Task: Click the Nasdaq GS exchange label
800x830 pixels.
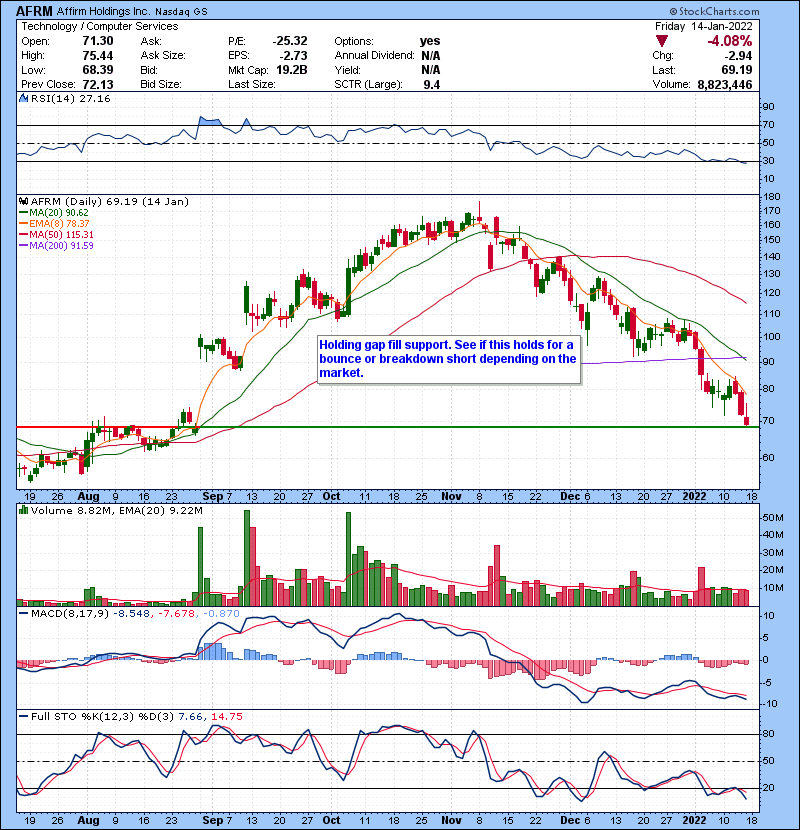Action: coord(181,11)
